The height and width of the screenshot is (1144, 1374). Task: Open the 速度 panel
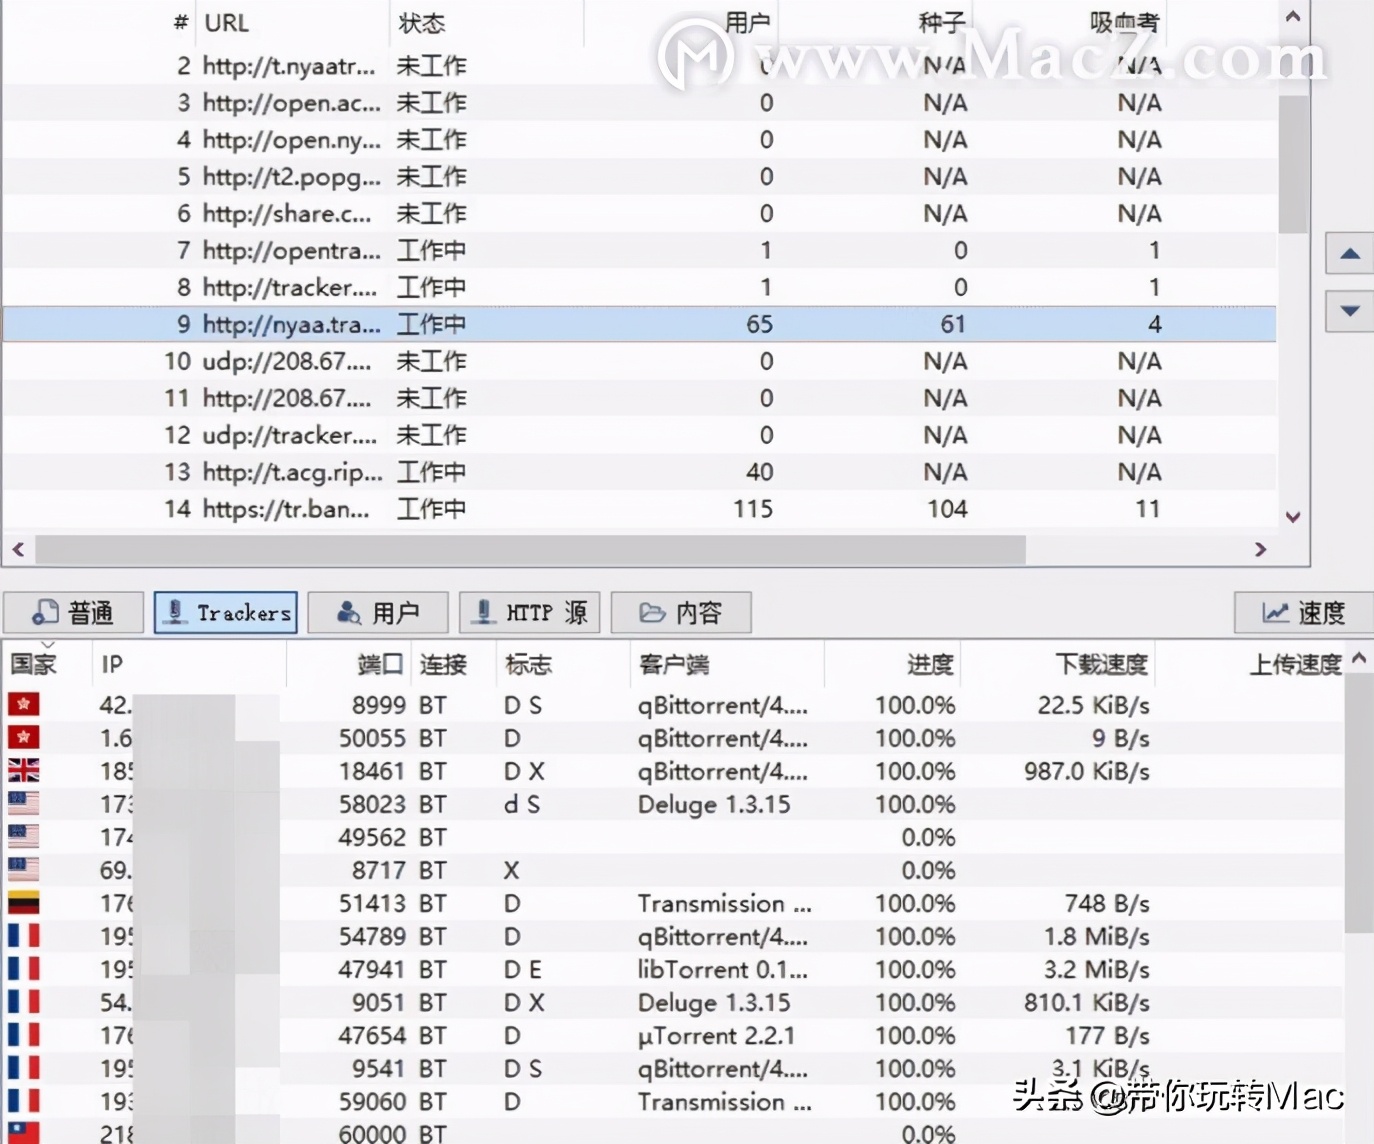[1303, 612]
